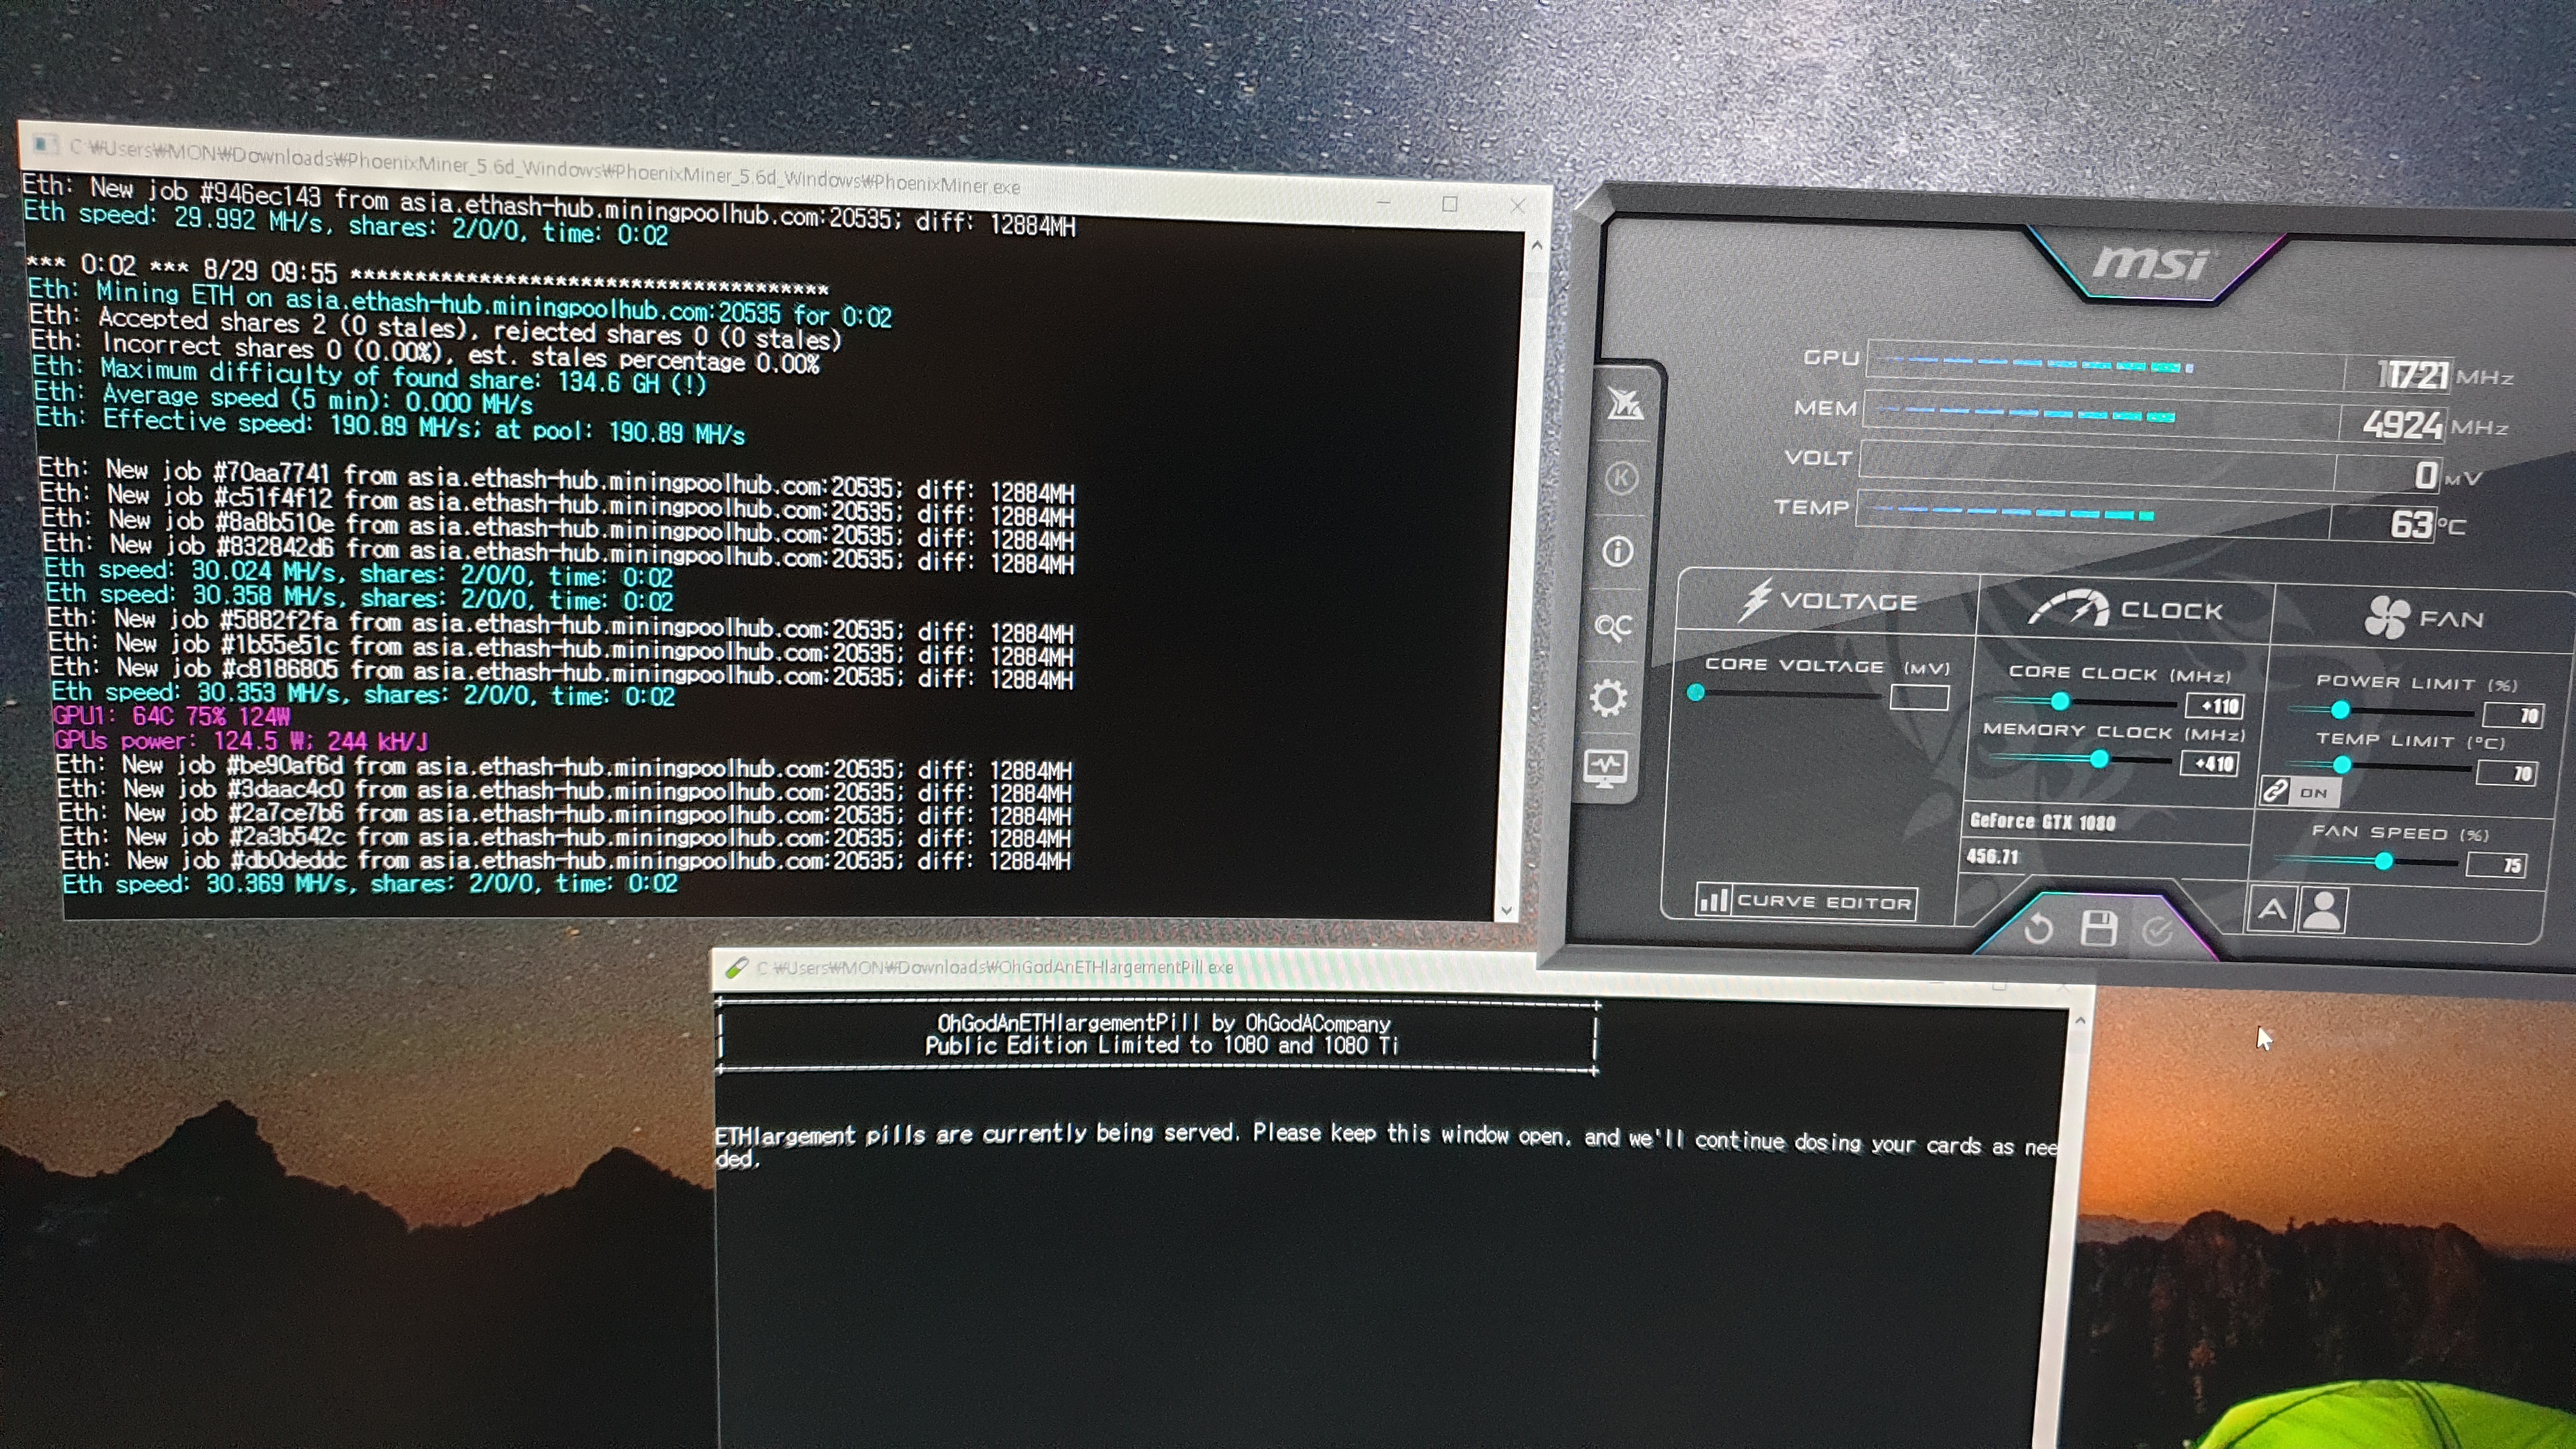Viewport: 2576px width, 1449px height.
Task: Click the Fan Speed slider handle
Action: tap(2384, 861)
